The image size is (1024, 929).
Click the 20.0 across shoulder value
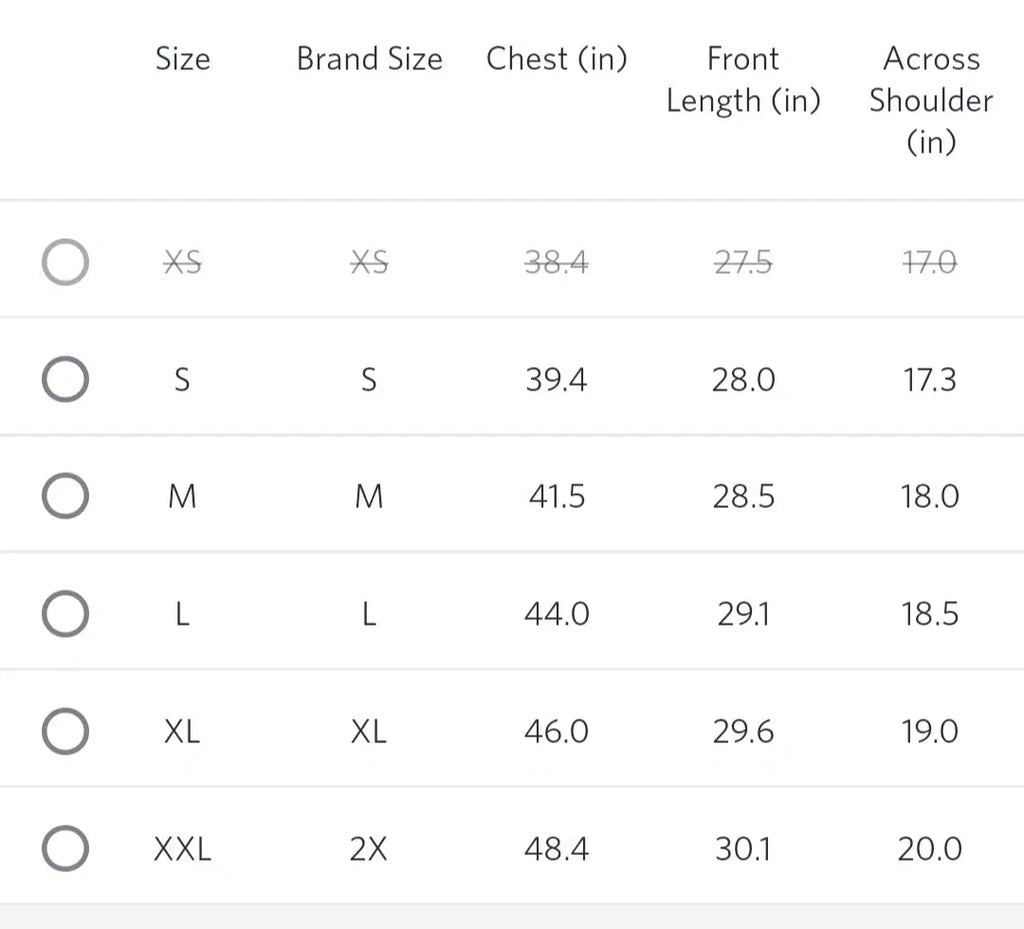(x=930, y=849)
